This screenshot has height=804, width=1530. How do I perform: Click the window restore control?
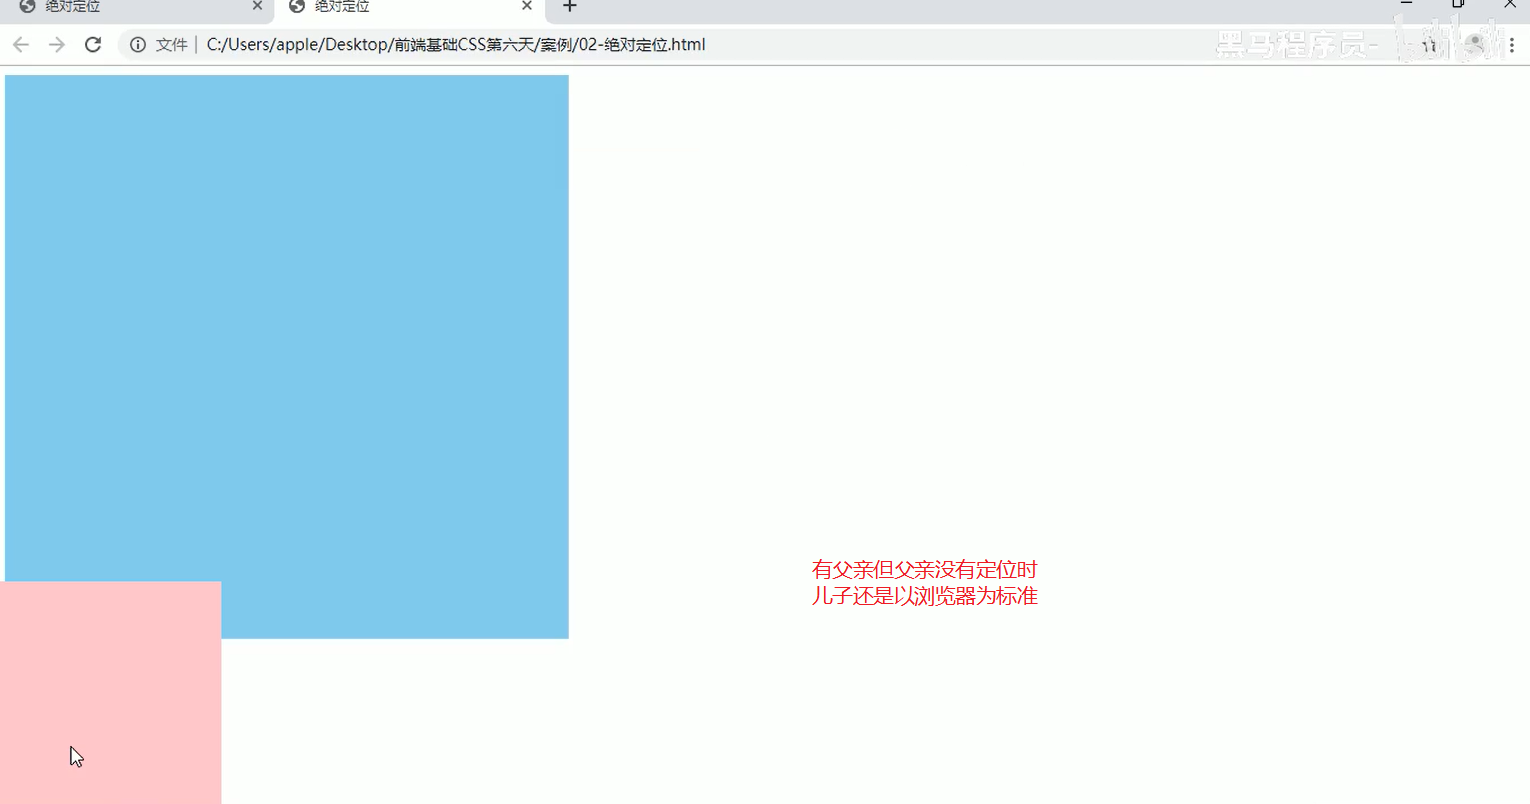(1458, 7)
